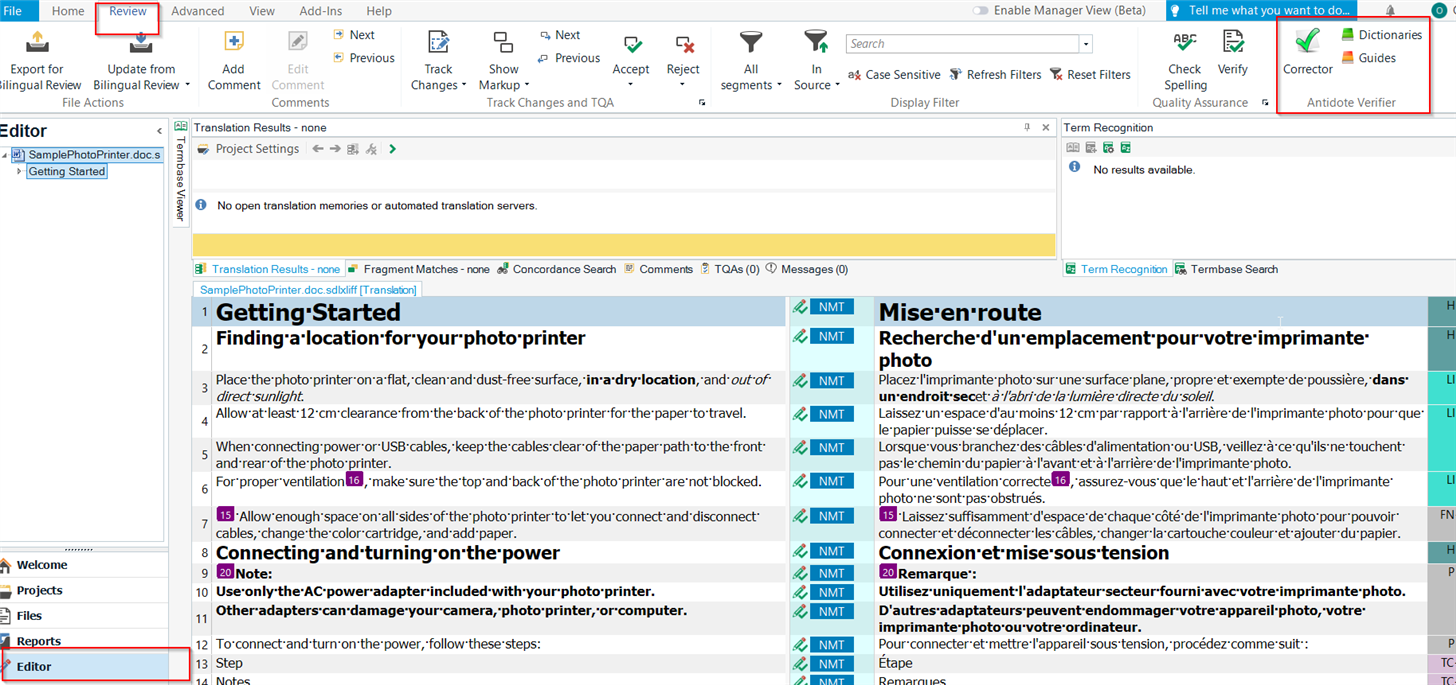The width and height of the screenshot is (1456, 685).
Task: Expand Getting Started tree node
Action: pos(18,172)
